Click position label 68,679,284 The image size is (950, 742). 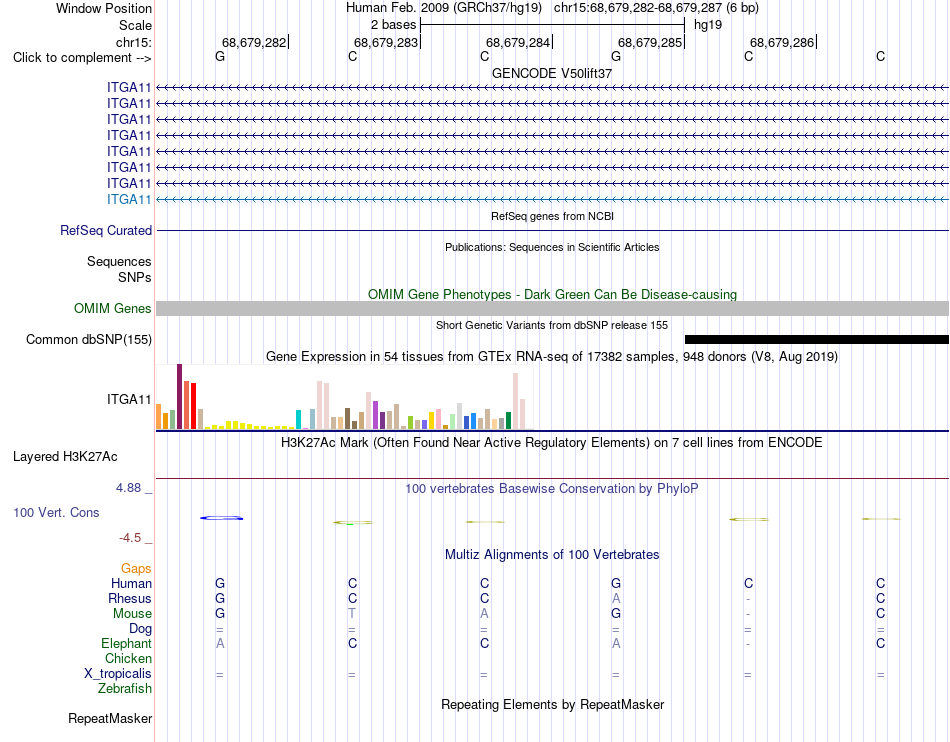(518, 42)
